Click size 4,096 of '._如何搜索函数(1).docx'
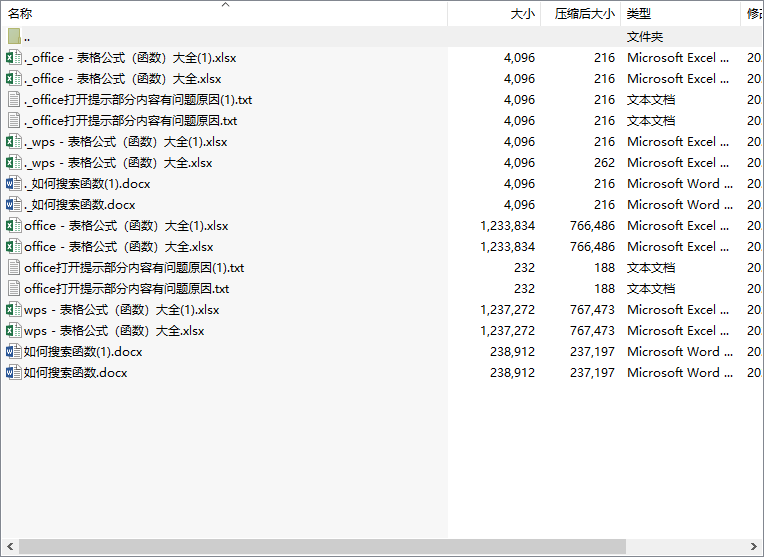 [519, 183]
